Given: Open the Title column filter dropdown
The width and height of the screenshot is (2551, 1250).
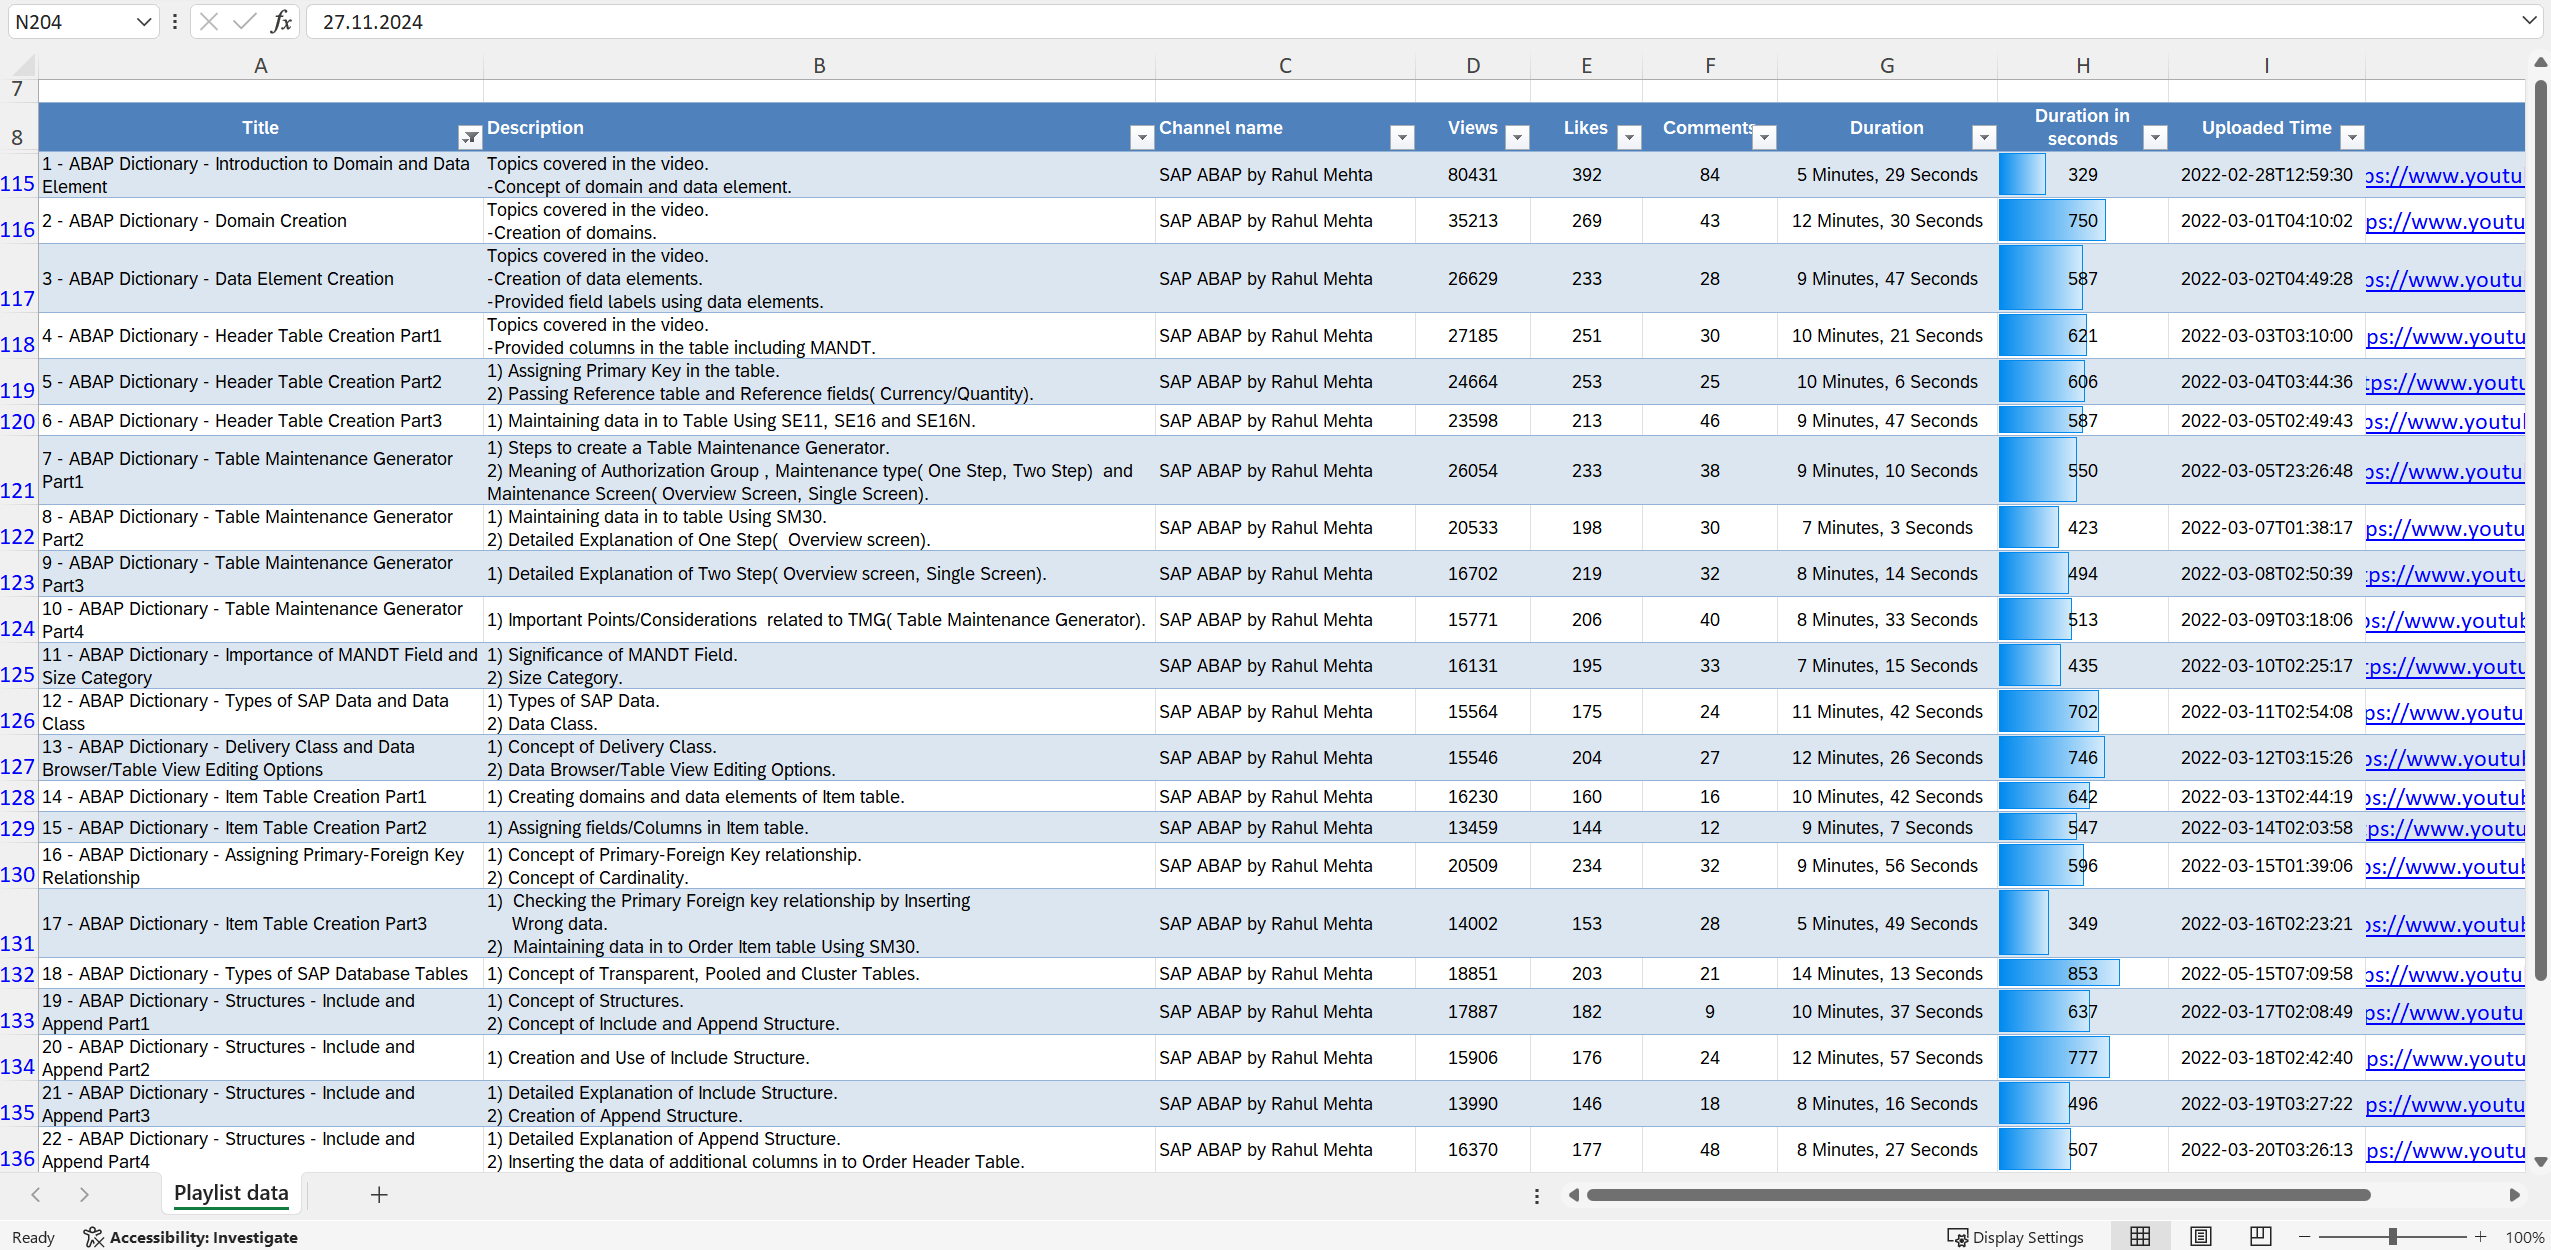Looking at the screenshot, I should click(x=469, y=137).
